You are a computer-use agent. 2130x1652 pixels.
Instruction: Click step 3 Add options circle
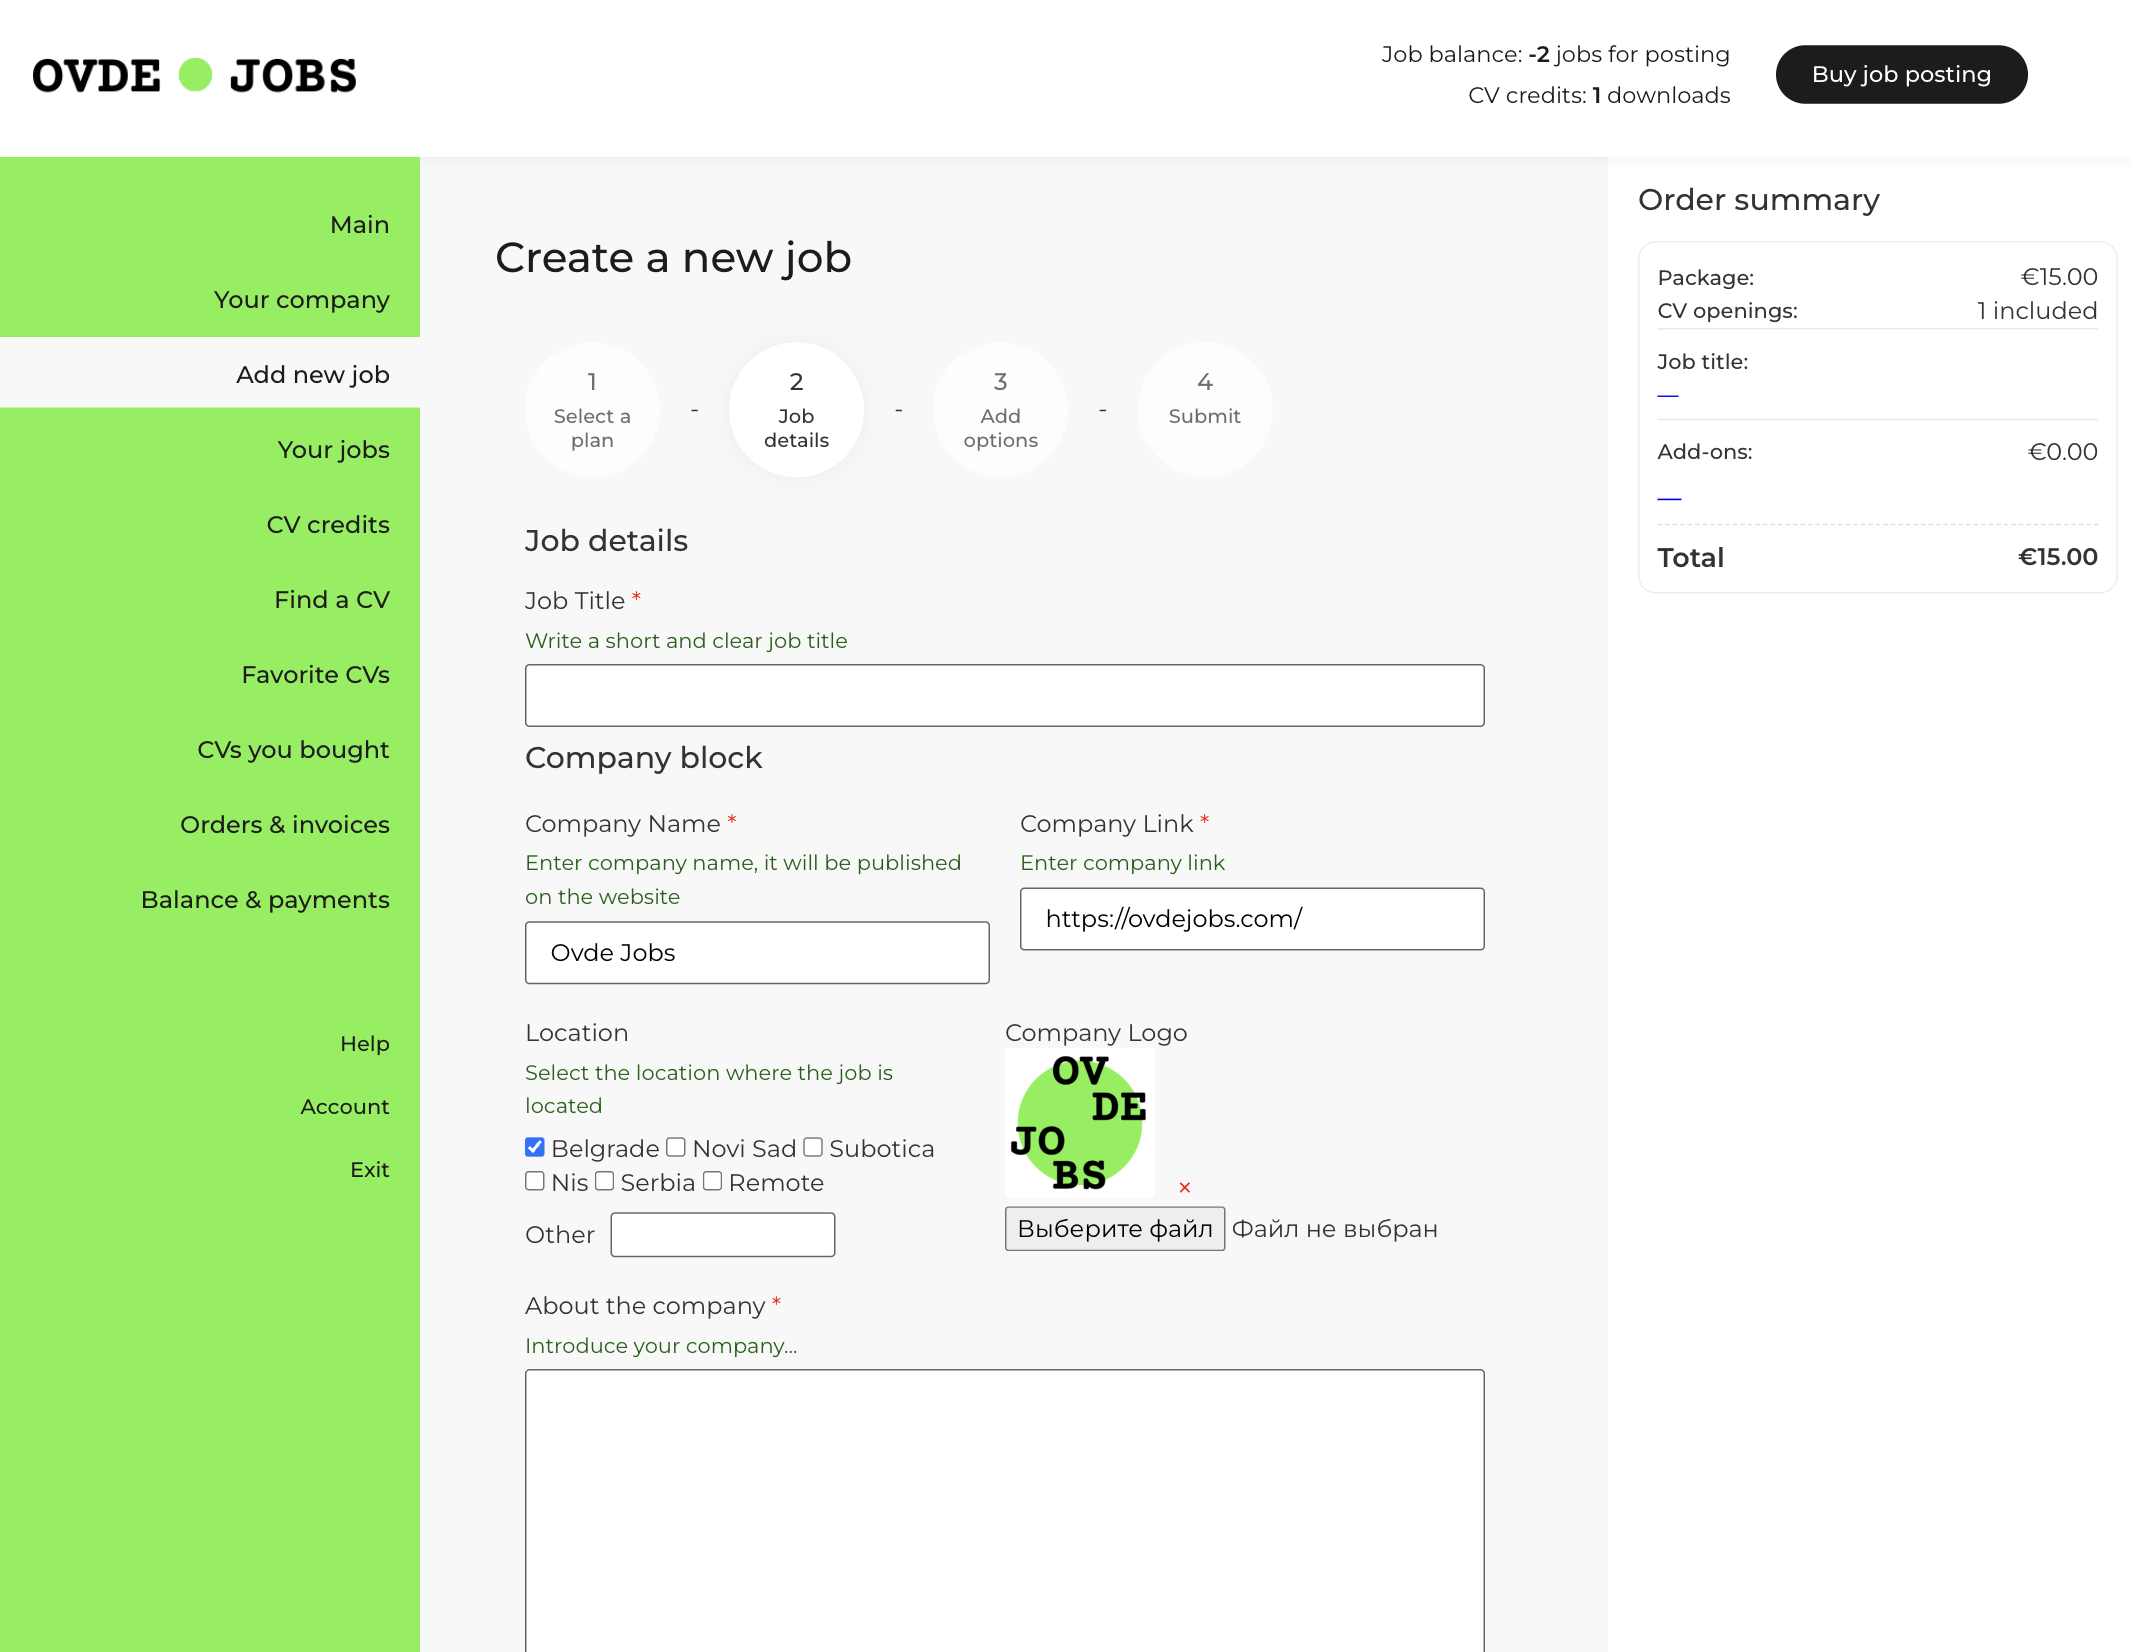[x=1000, y=410]
